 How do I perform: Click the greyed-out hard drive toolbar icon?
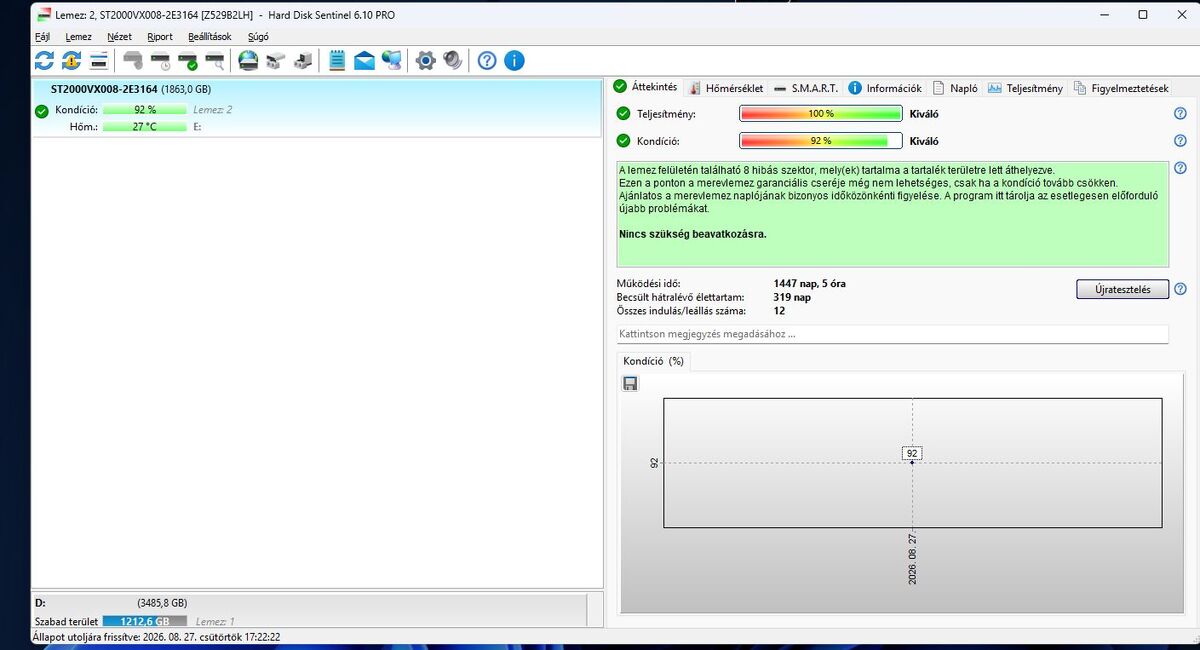133,60
